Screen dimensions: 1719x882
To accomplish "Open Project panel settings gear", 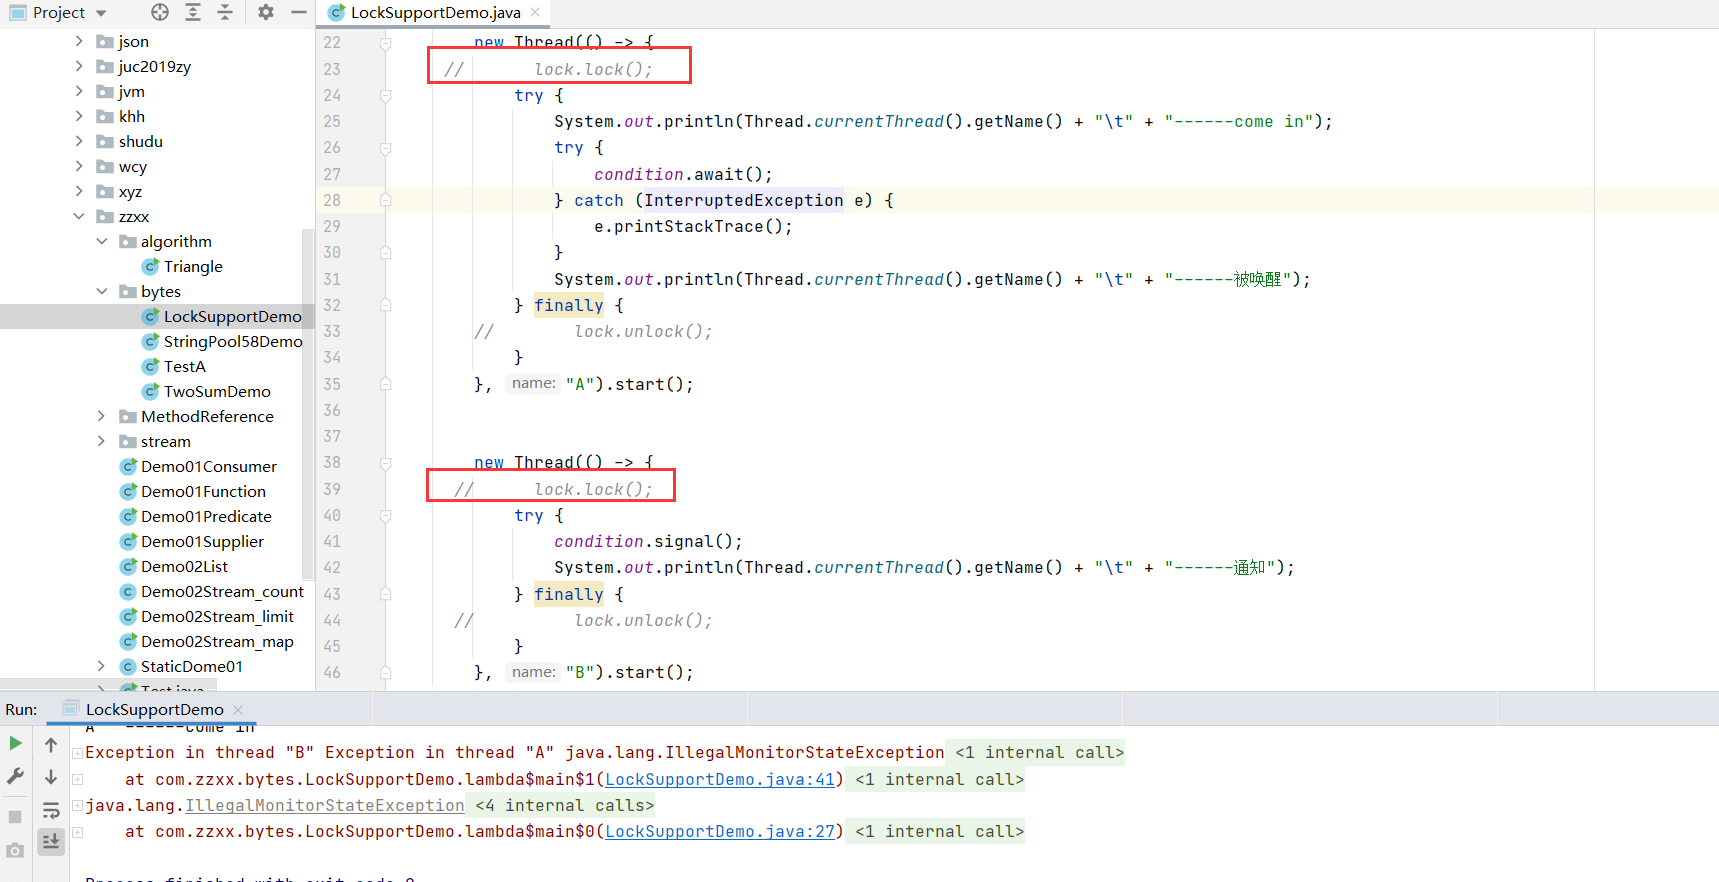I will 265,12.
